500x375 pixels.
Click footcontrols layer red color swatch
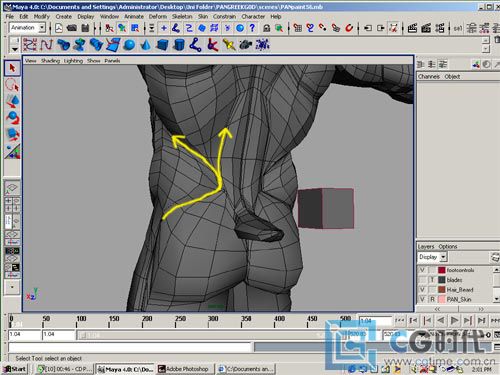tap(442, 270)
